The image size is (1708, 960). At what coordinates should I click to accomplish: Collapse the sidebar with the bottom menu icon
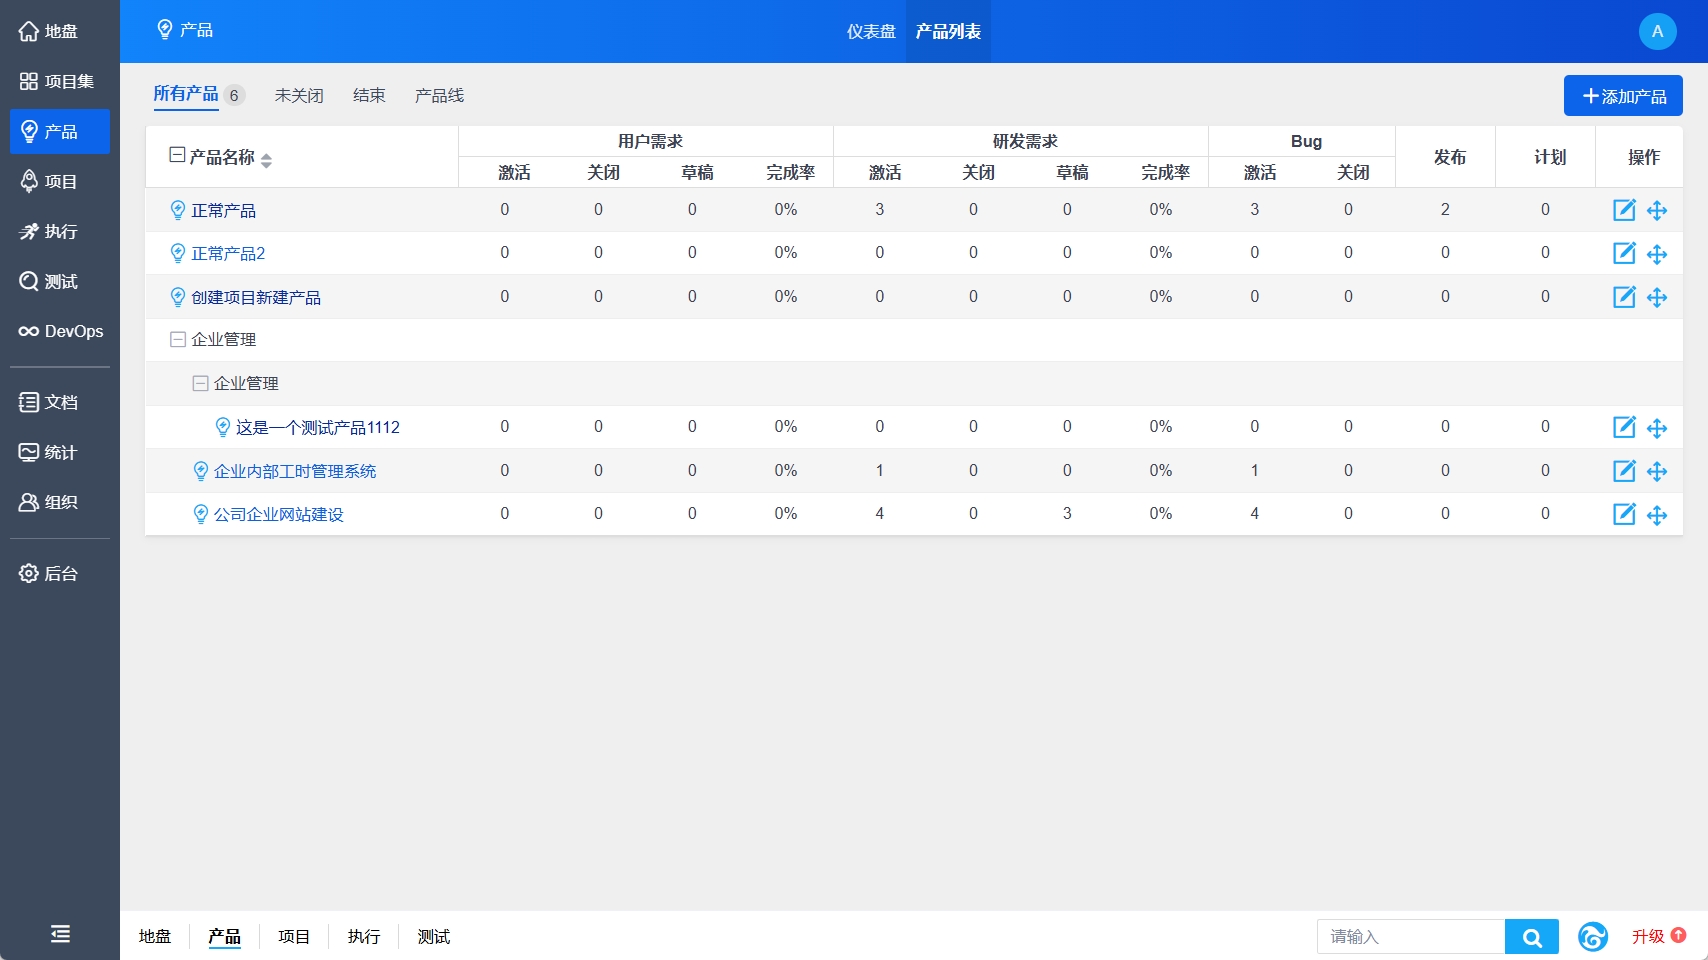(x=60, y=934)
